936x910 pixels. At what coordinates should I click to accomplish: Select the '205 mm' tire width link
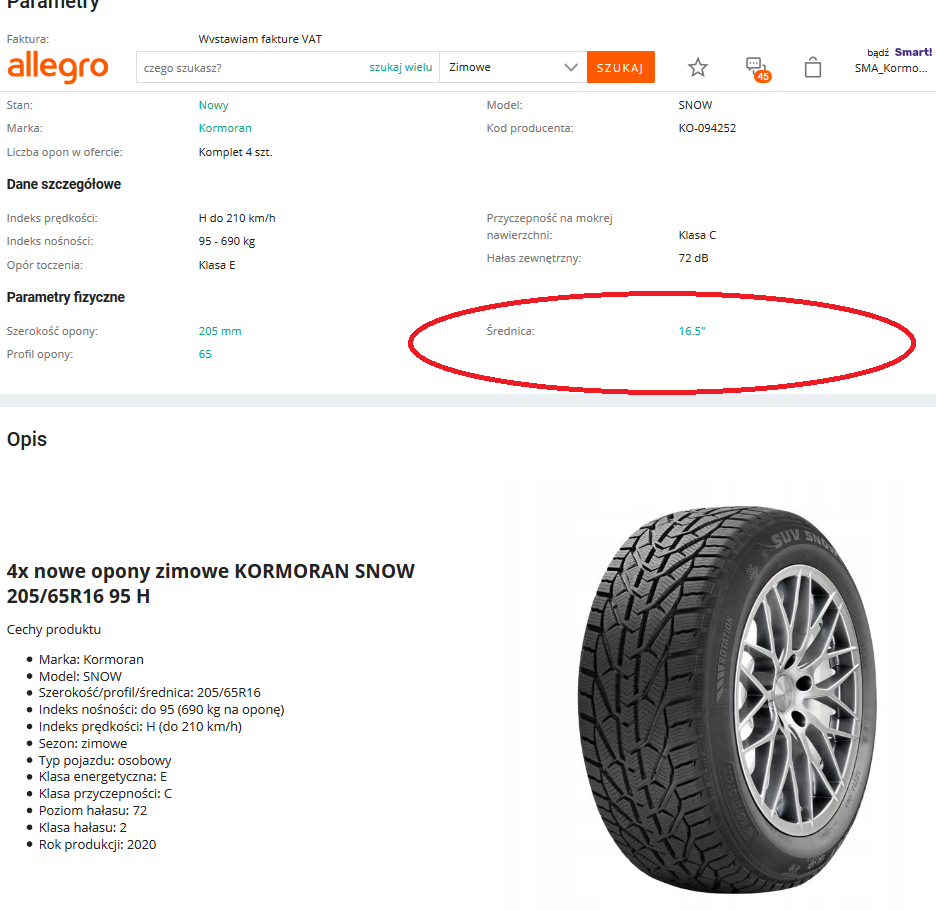tap(220, 331)
